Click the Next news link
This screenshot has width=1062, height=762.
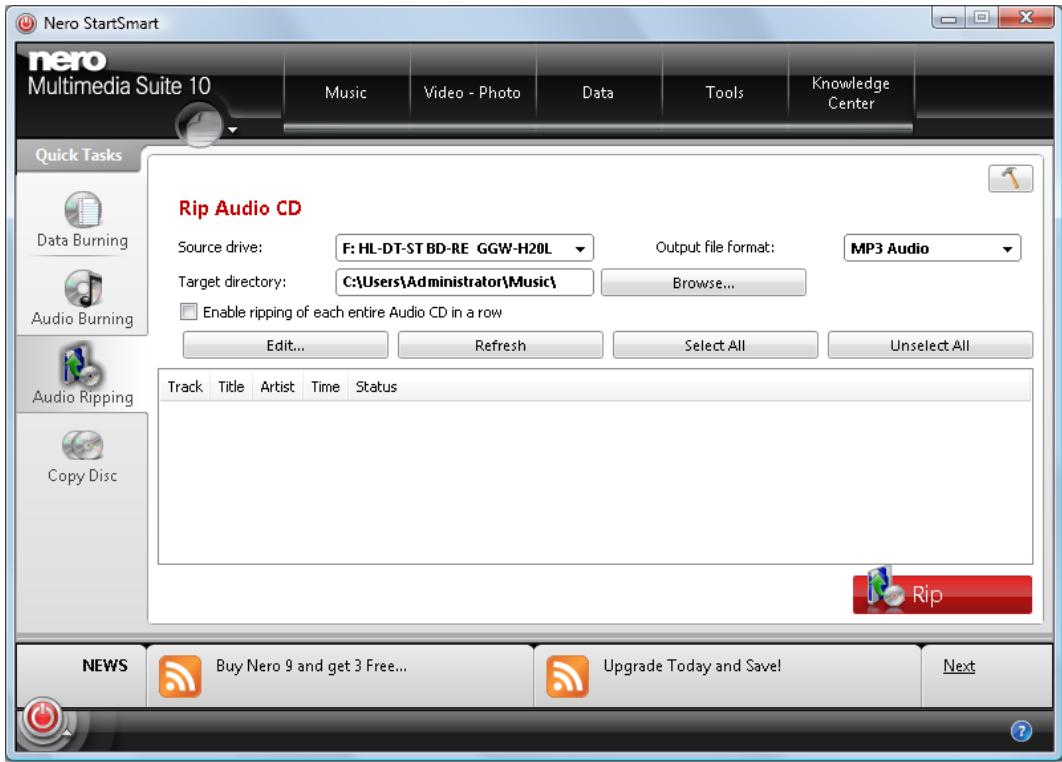[958, 666]
